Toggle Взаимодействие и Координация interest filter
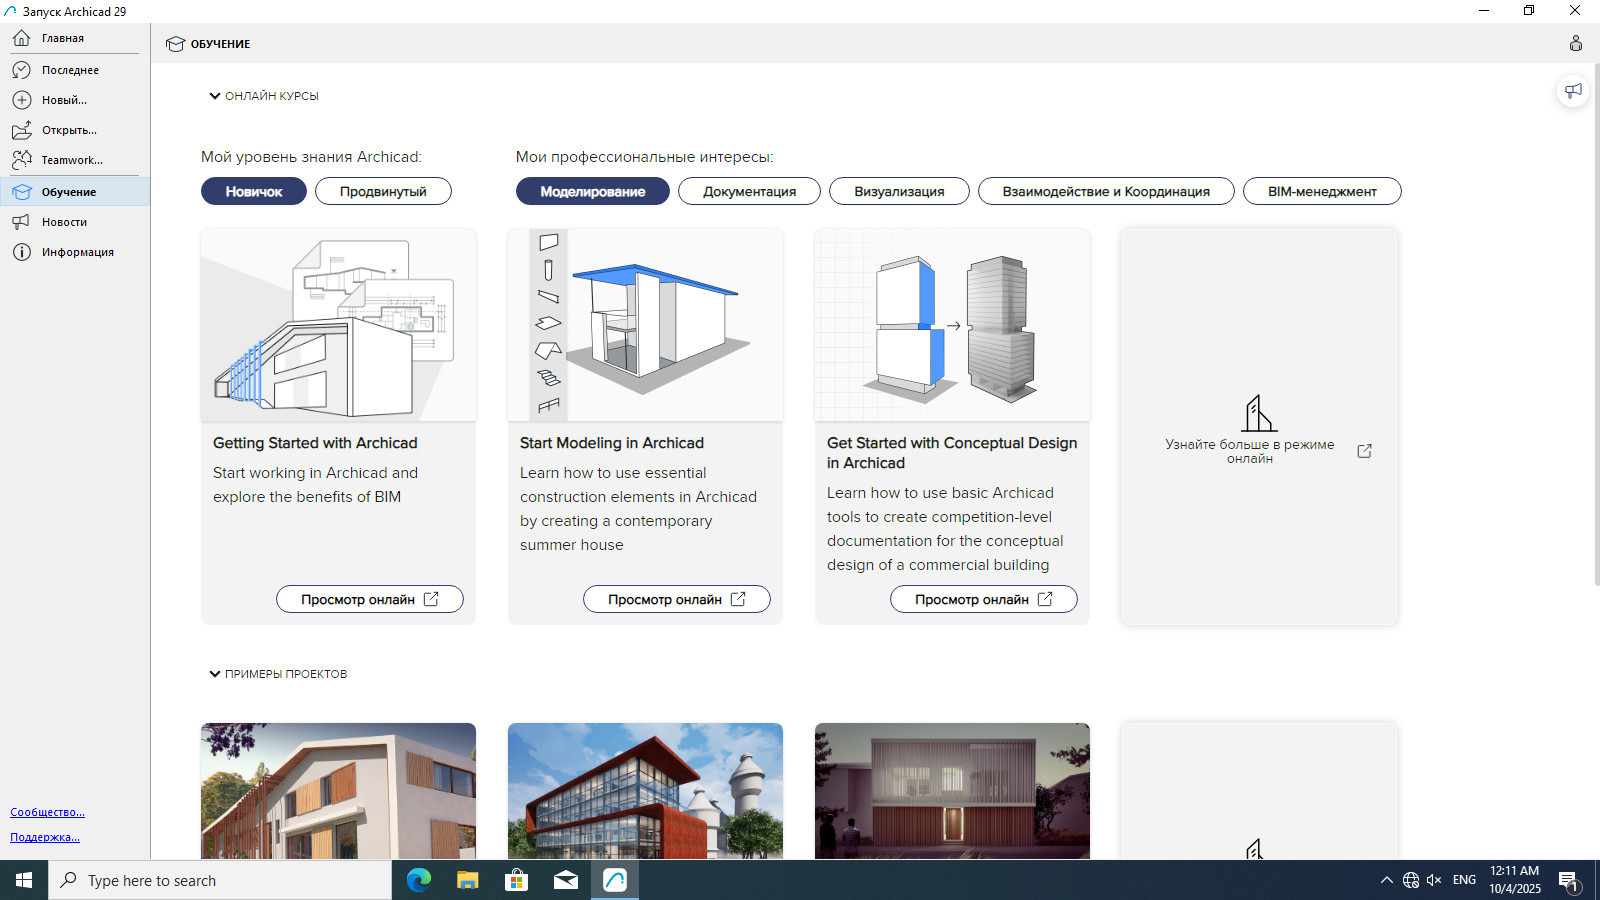 pyautogui.click(x=1106, y=191)
